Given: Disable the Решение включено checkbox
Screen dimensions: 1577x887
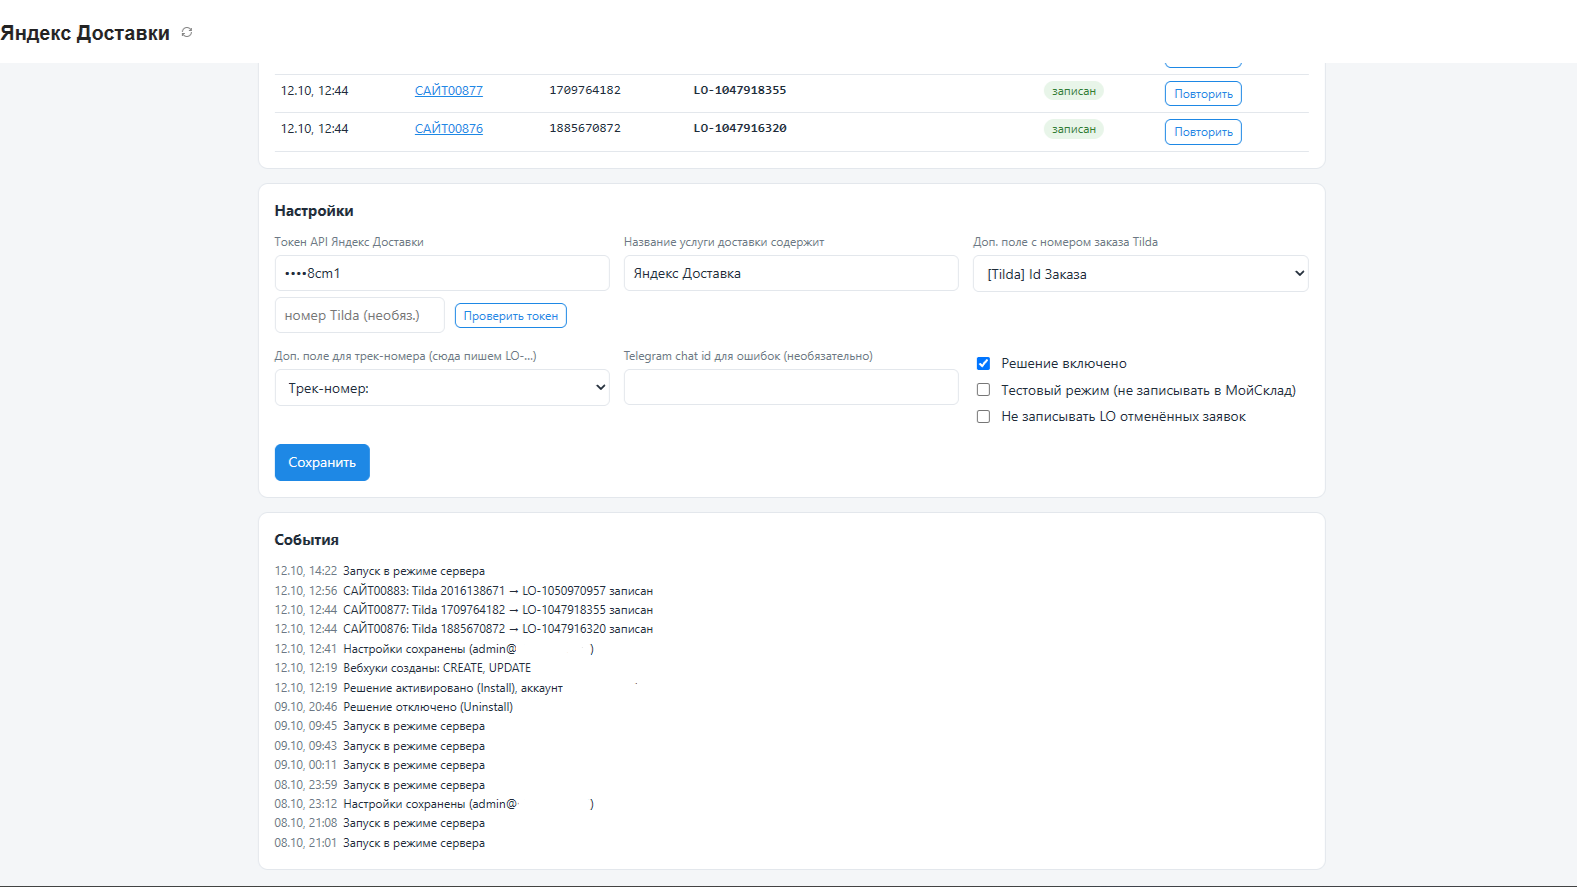Looking at the screenshot, I should tap(984, 364).
